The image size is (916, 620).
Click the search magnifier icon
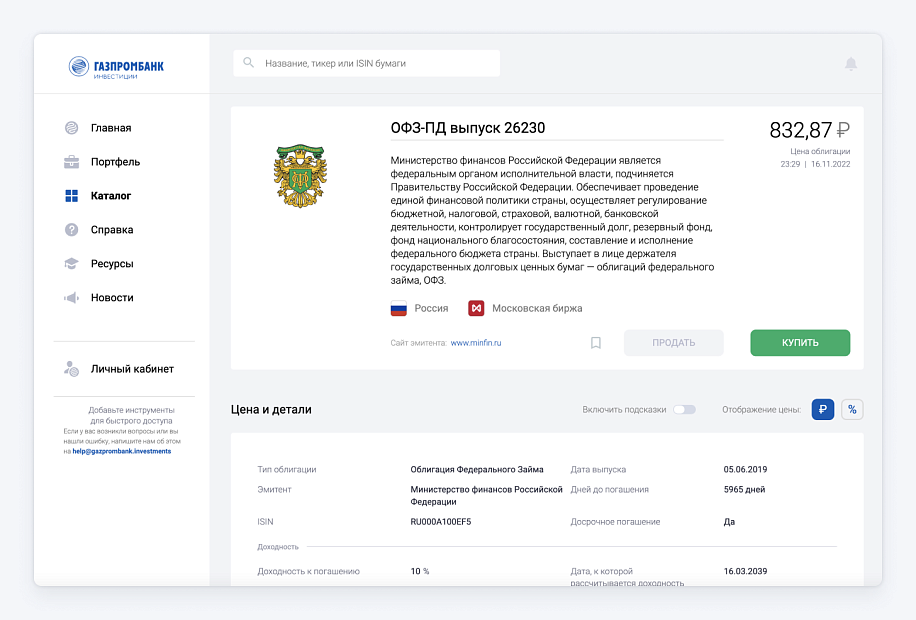[248, 63]
